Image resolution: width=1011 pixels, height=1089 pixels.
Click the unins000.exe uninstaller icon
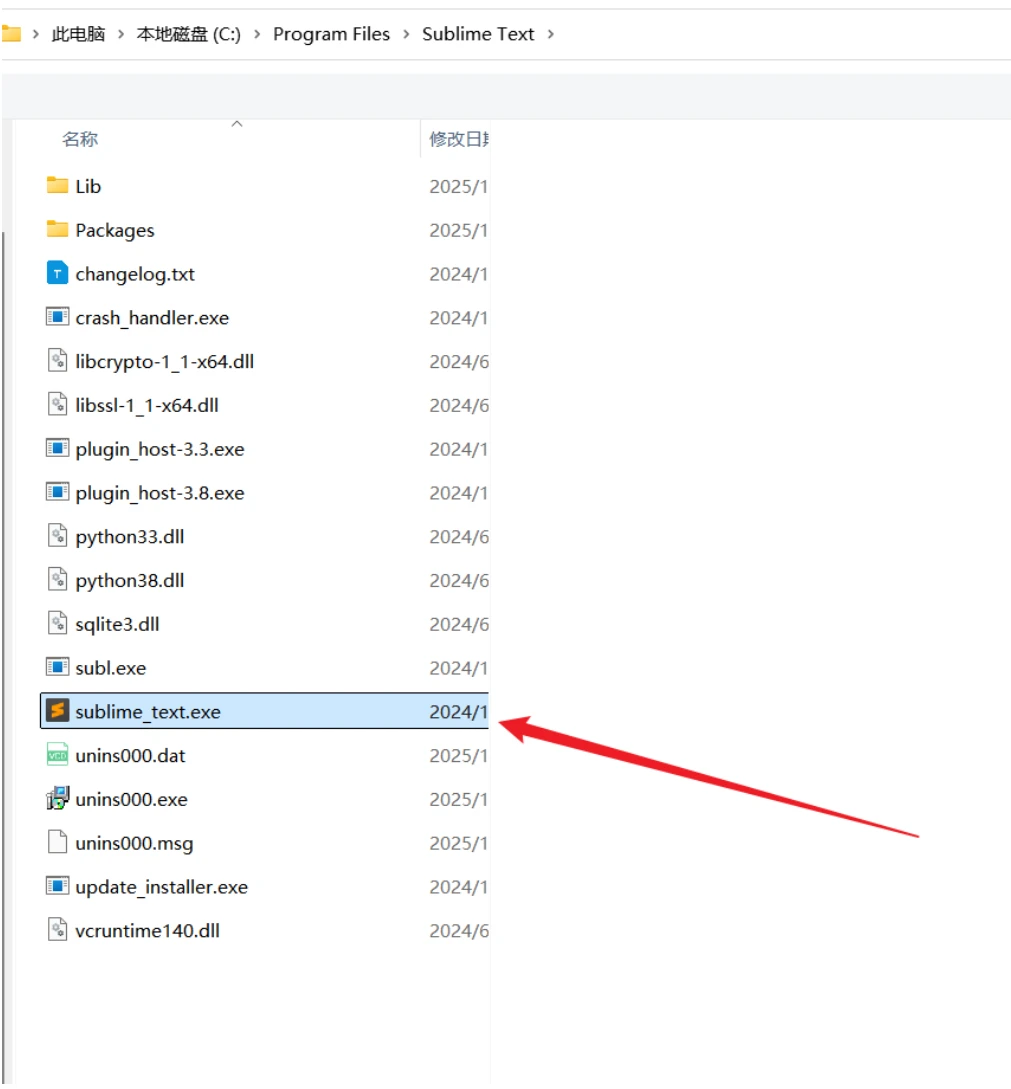(x=57, y=798)
